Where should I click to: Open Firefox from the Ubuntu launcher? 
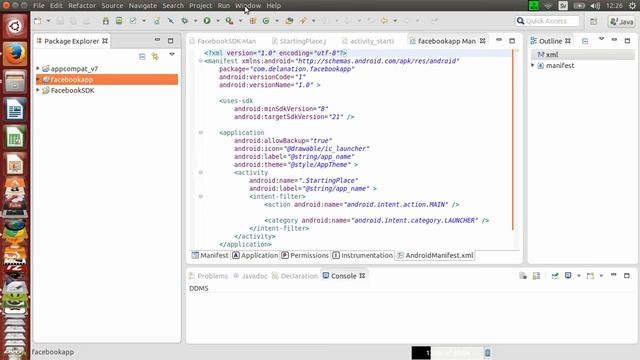15,54
